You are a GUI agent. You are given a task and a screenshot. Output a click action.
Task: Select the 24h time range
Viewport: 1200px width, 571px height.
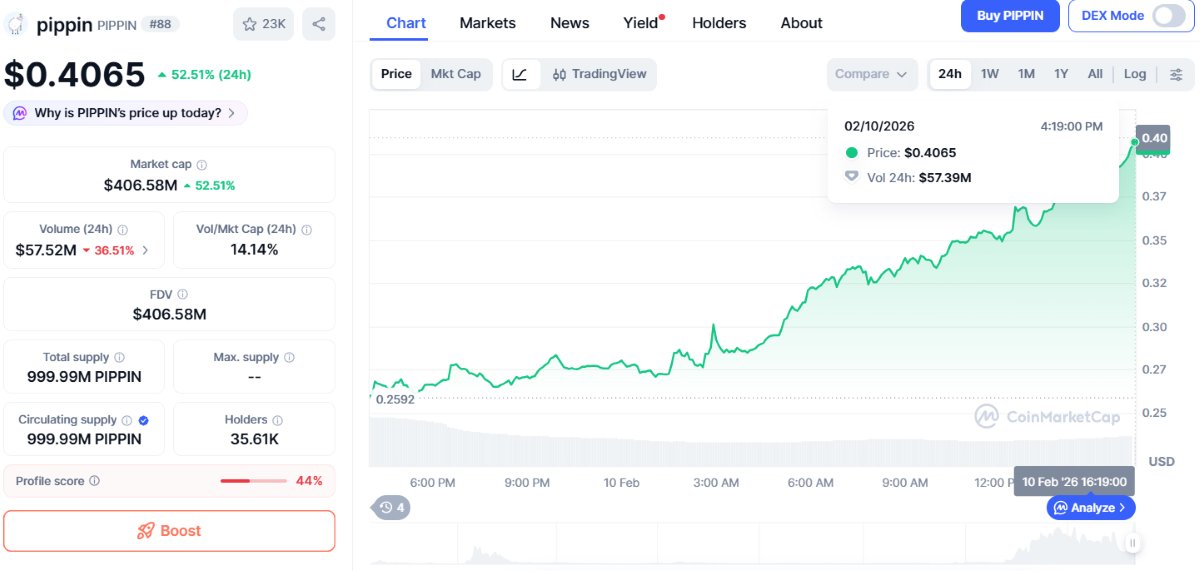[950, 74]
